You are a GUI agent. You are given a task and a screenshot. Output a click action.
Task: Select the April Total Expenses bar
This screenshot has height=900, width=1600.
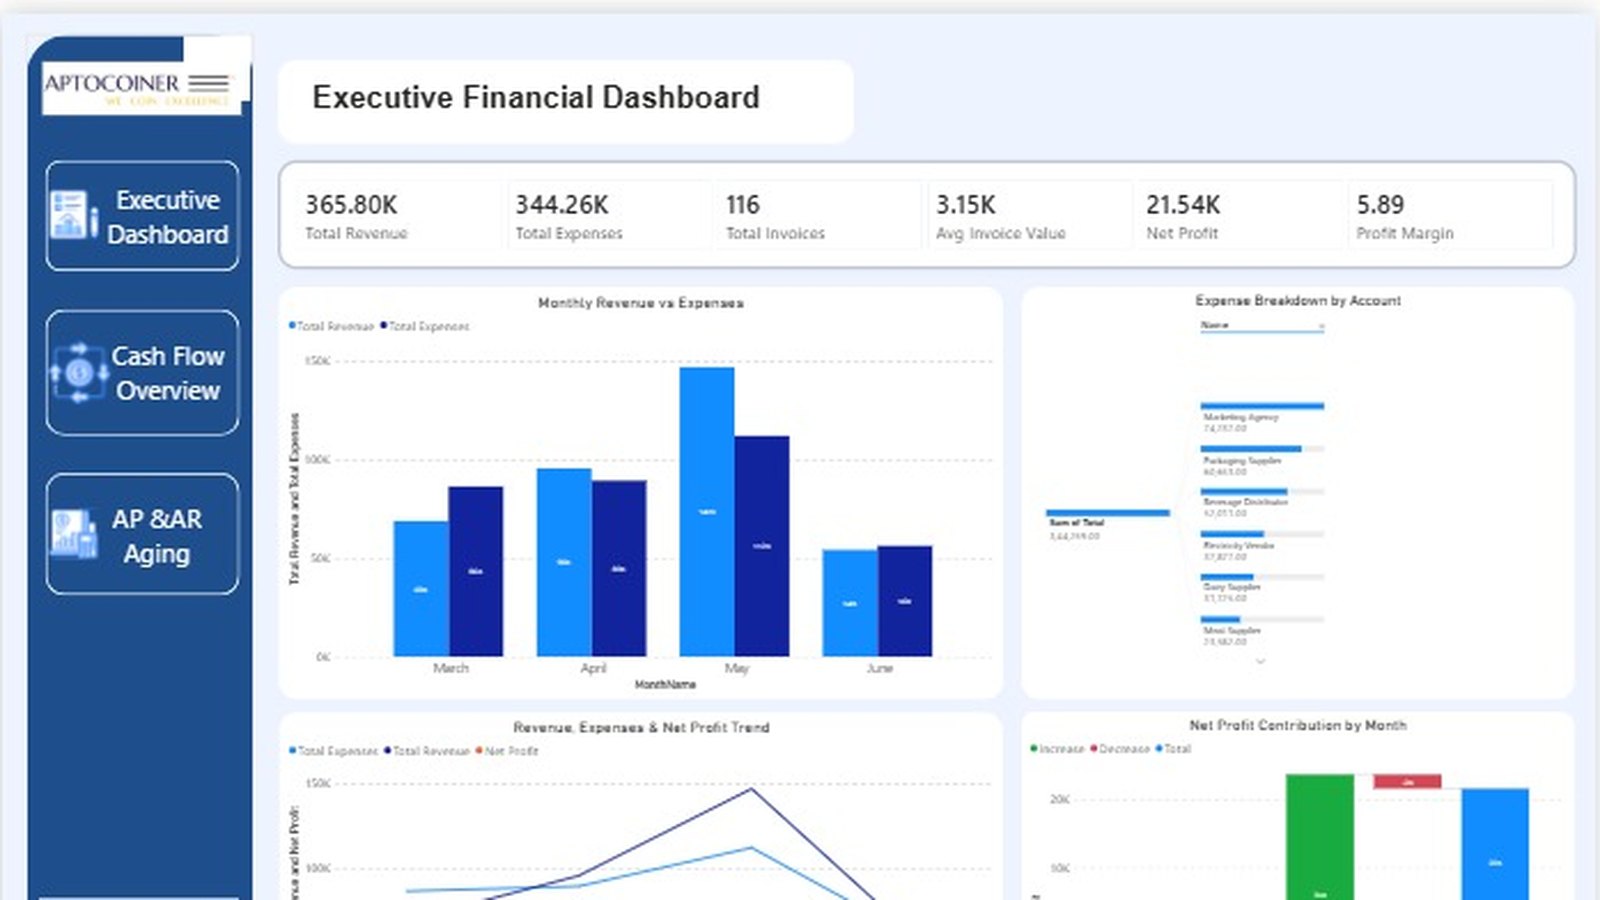coord(619,569)
